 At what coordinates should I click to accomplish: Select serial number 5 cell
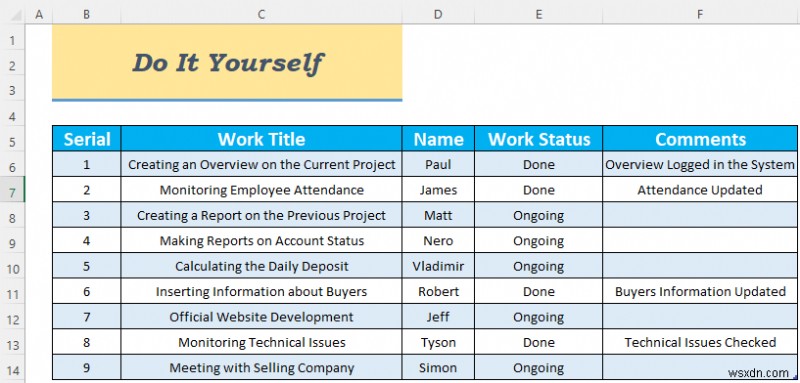coord(87,266)
